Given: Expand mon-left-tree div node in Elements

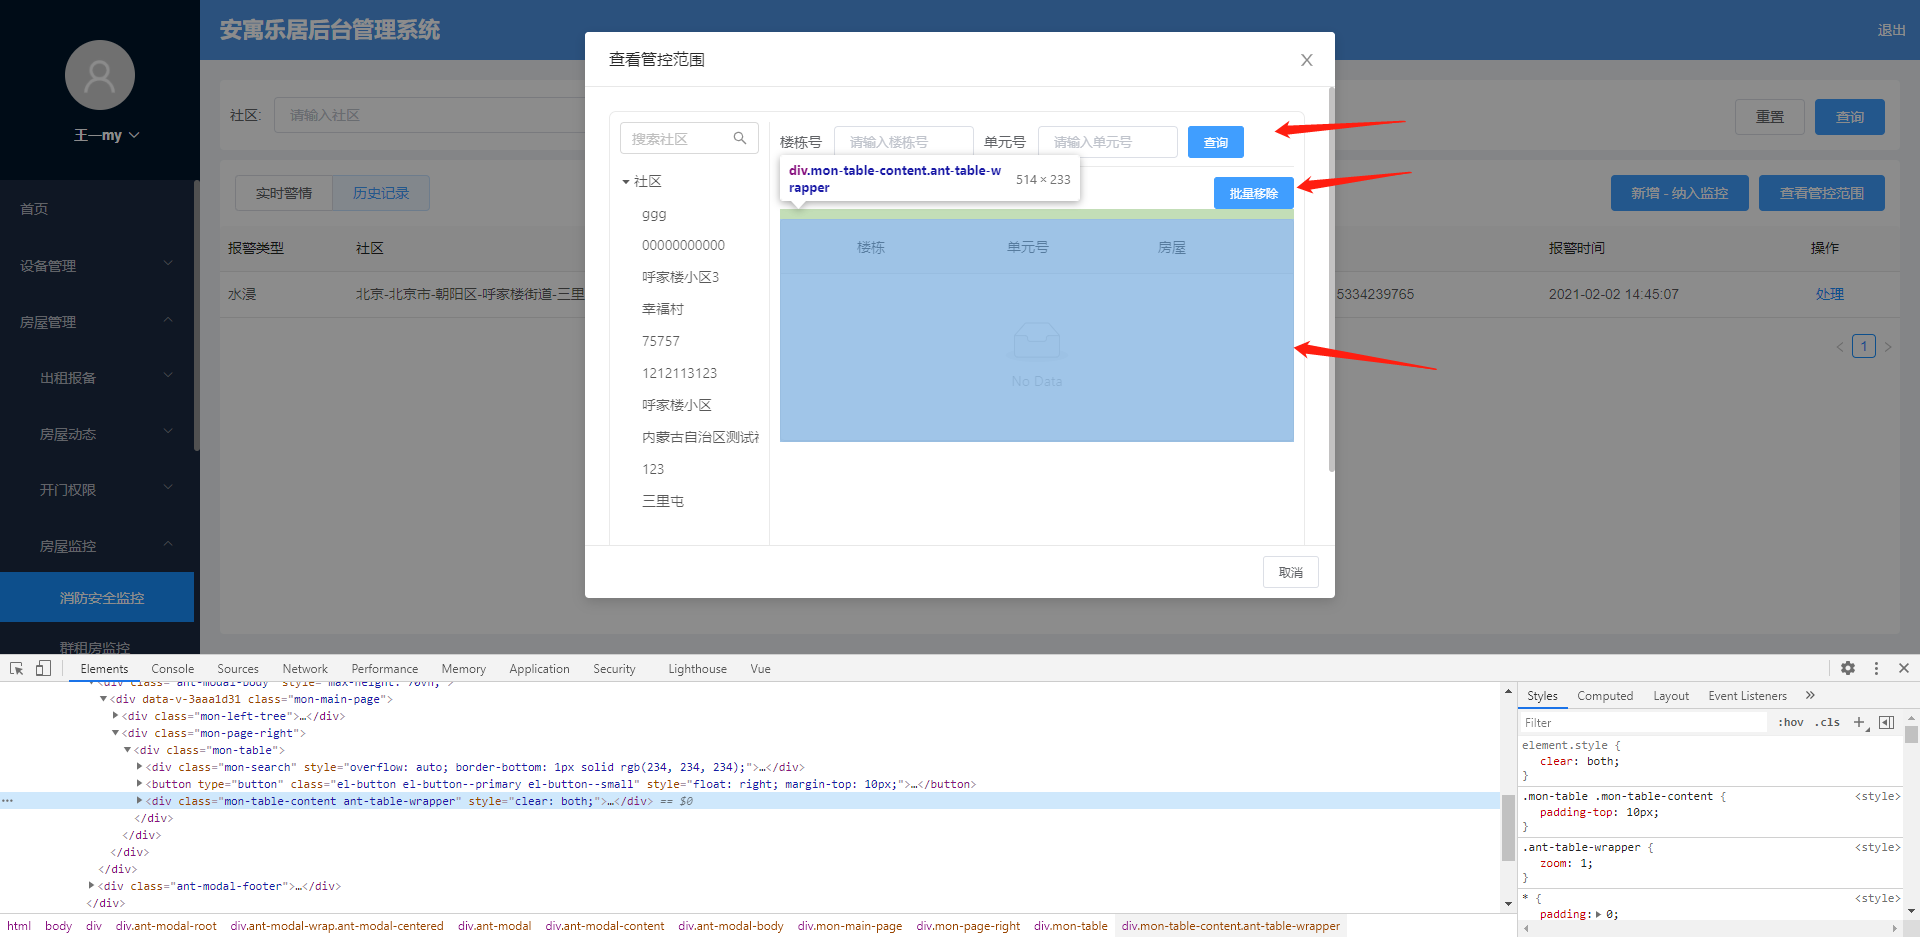Looking at the screenshot, I should click(x=116, y=716).
